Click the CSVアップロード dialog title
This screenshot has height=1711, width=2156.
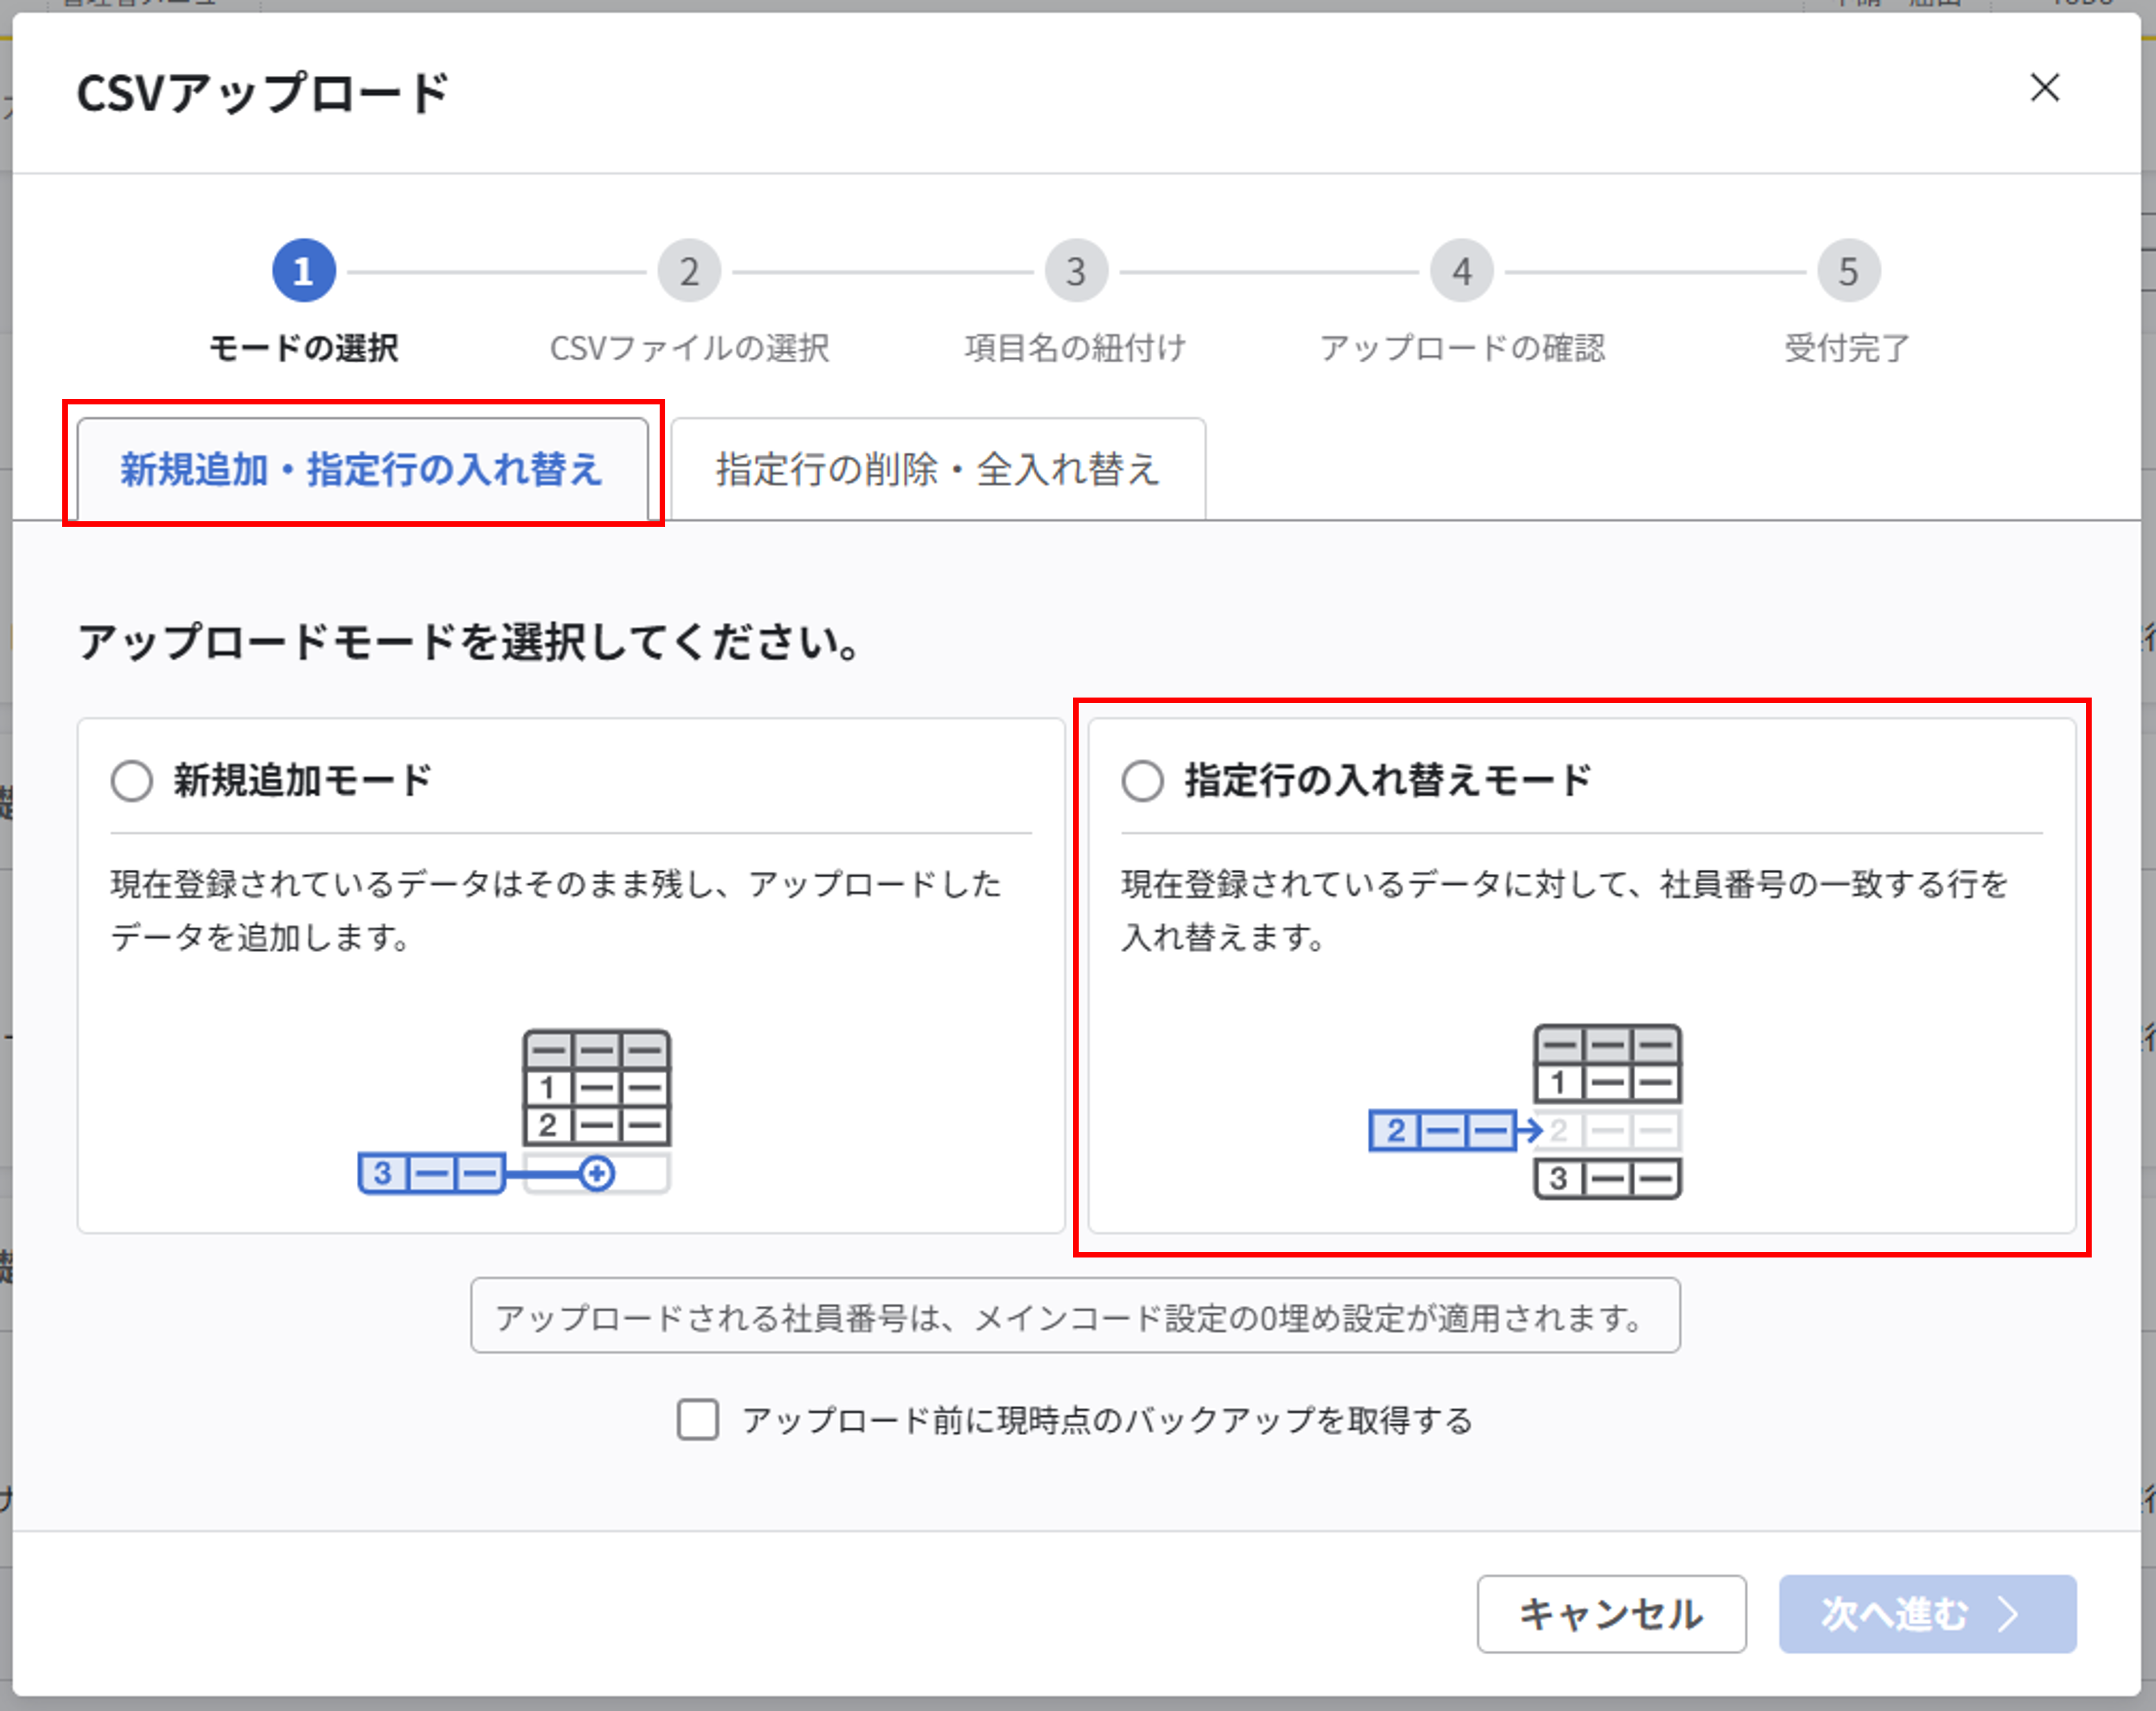263,93
